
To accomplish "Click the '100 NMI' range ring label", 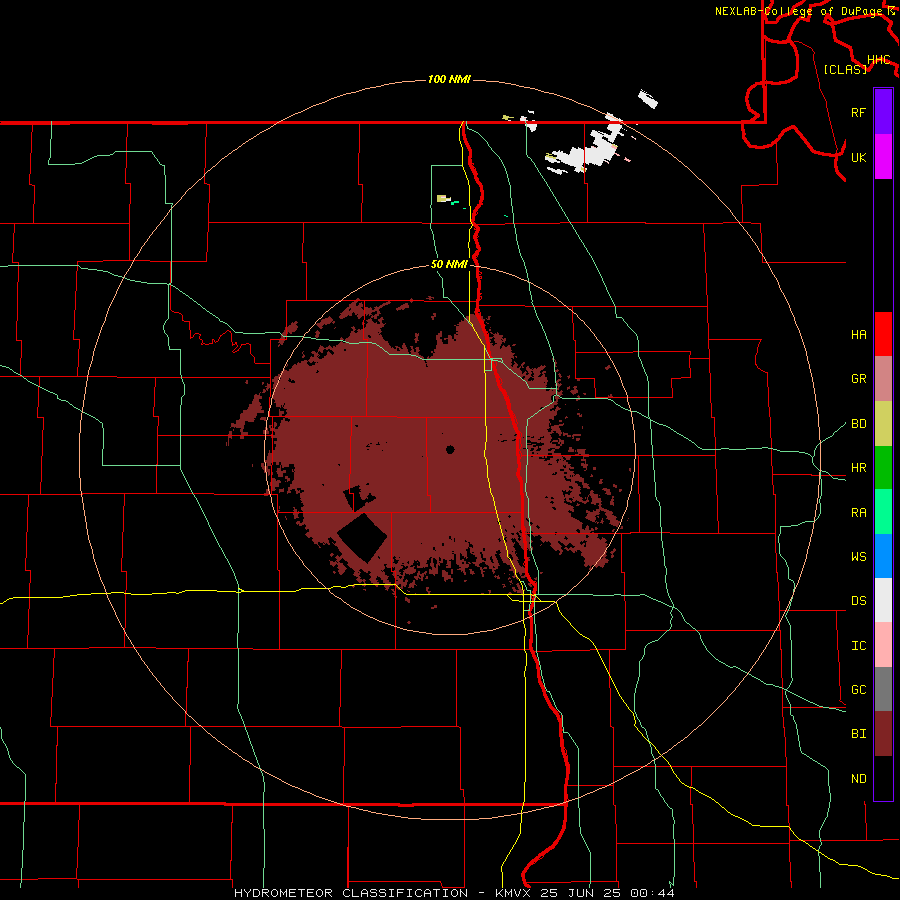I will click(x=449, y=79).
